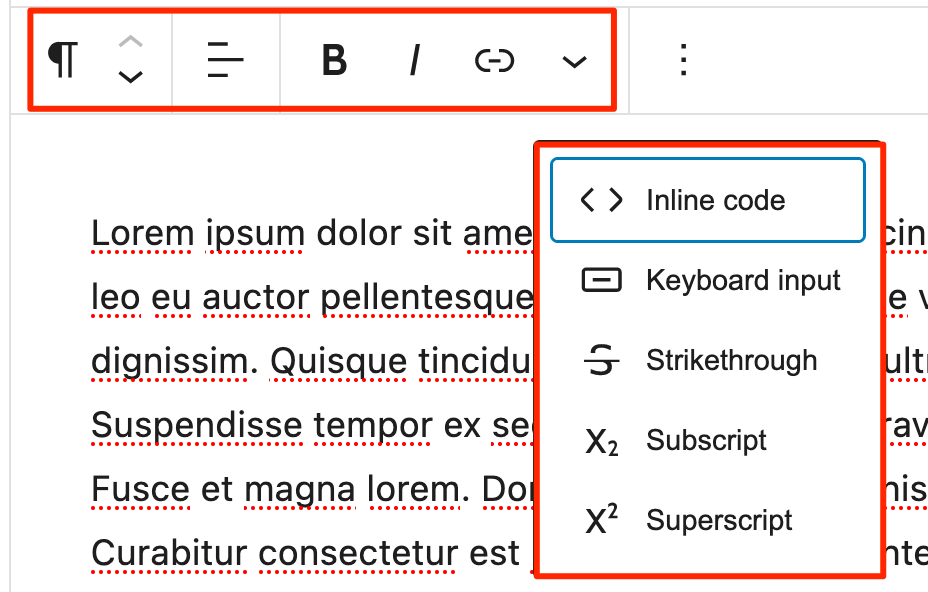
Task: Open the three-dot Options button
Action: point(682,60)
